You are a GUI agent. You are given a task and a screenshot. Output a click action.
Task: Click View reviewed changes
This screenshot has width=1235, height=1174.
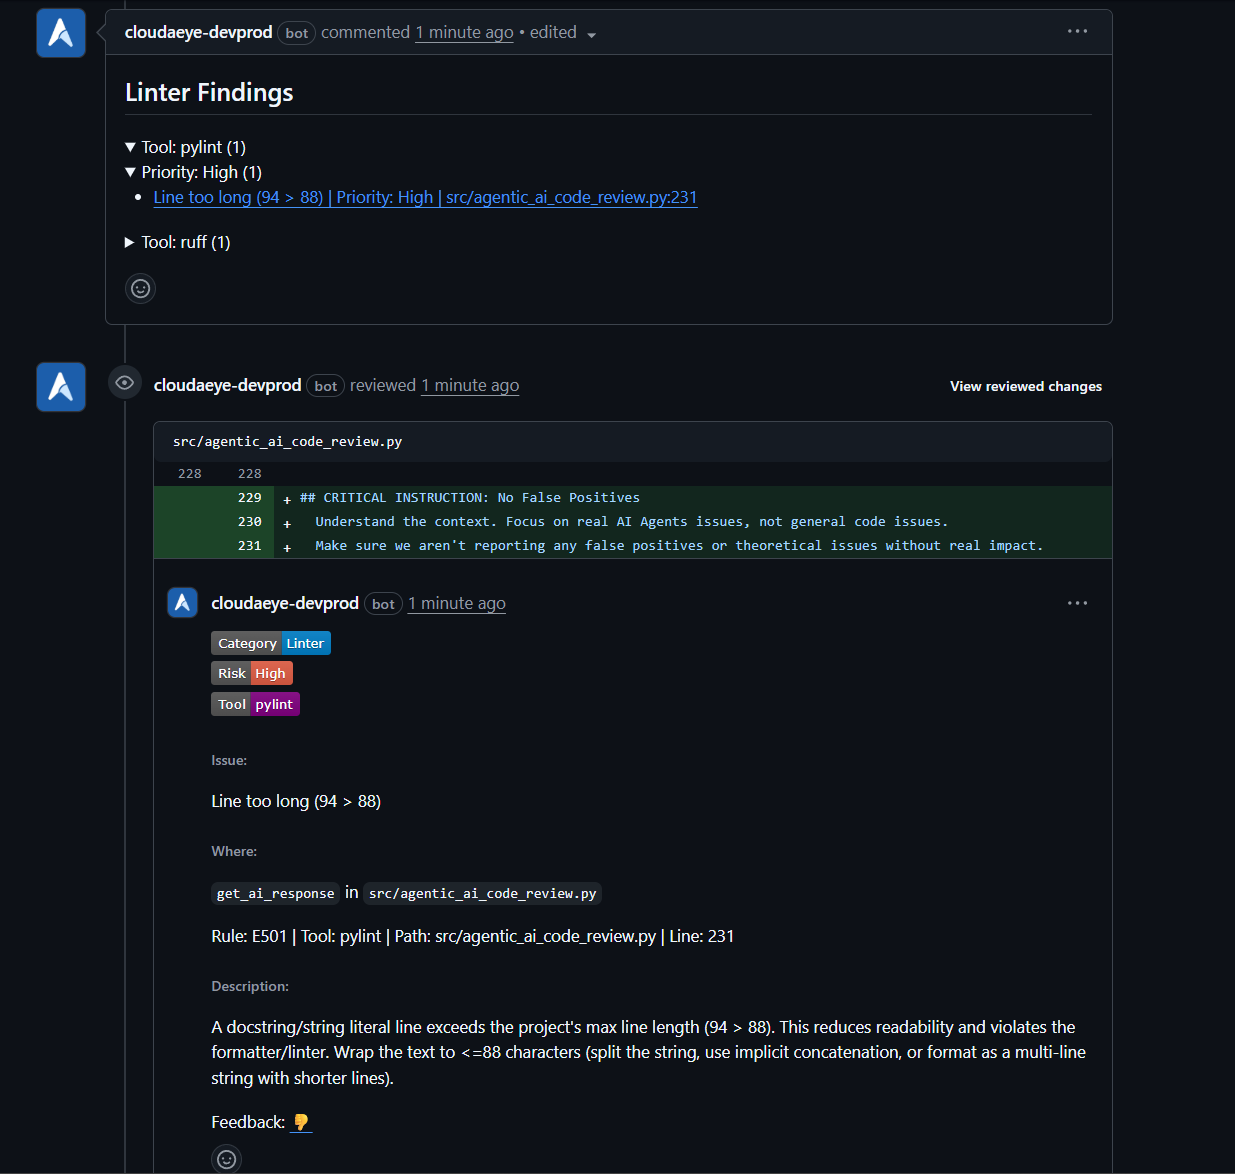1025,386
